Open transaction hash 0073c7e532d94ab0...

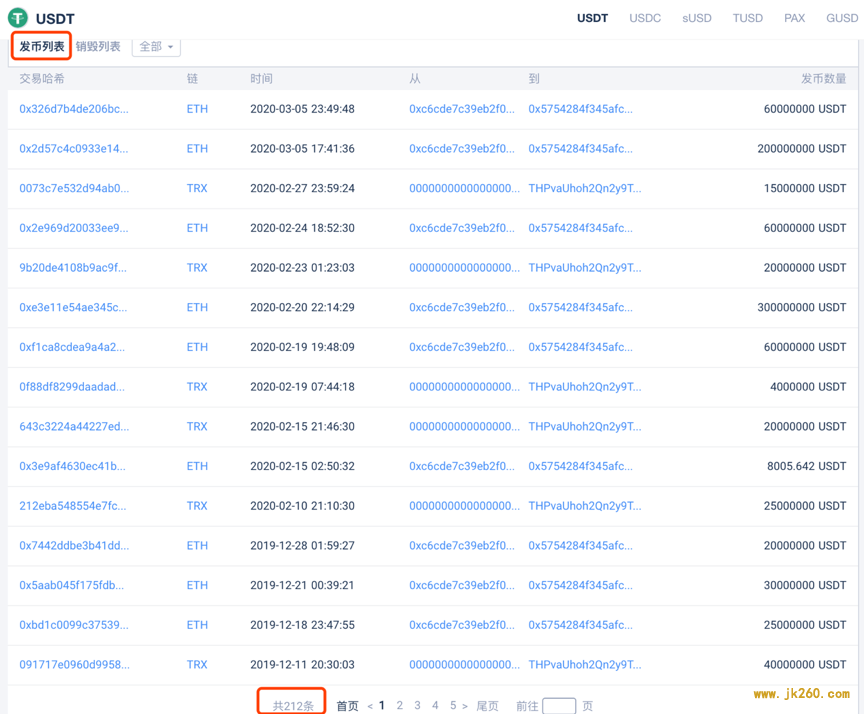click(74, 188)
